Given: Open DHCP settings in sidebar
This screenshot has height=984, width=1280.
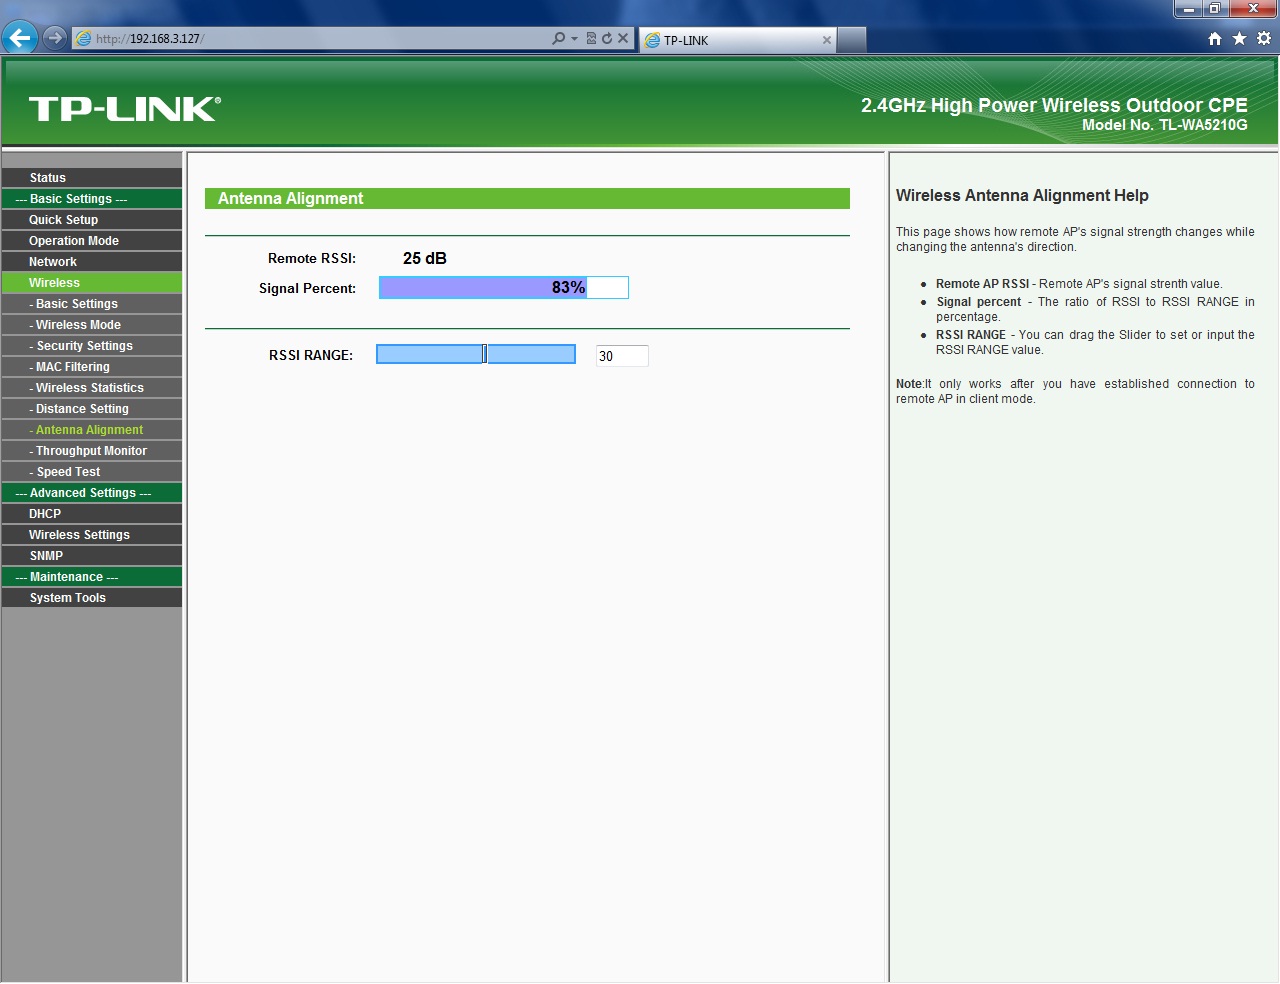Looking at the screenshot, I should pos(92,514).
